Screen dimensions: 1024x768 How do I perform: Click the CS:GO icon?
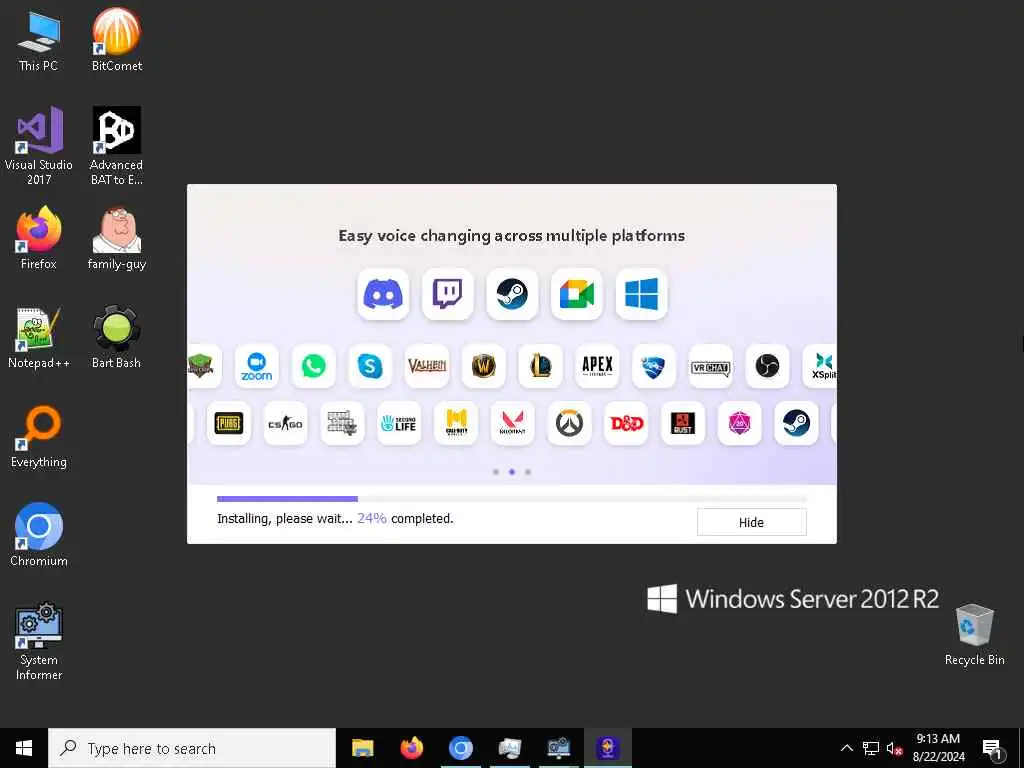point(285,423)
